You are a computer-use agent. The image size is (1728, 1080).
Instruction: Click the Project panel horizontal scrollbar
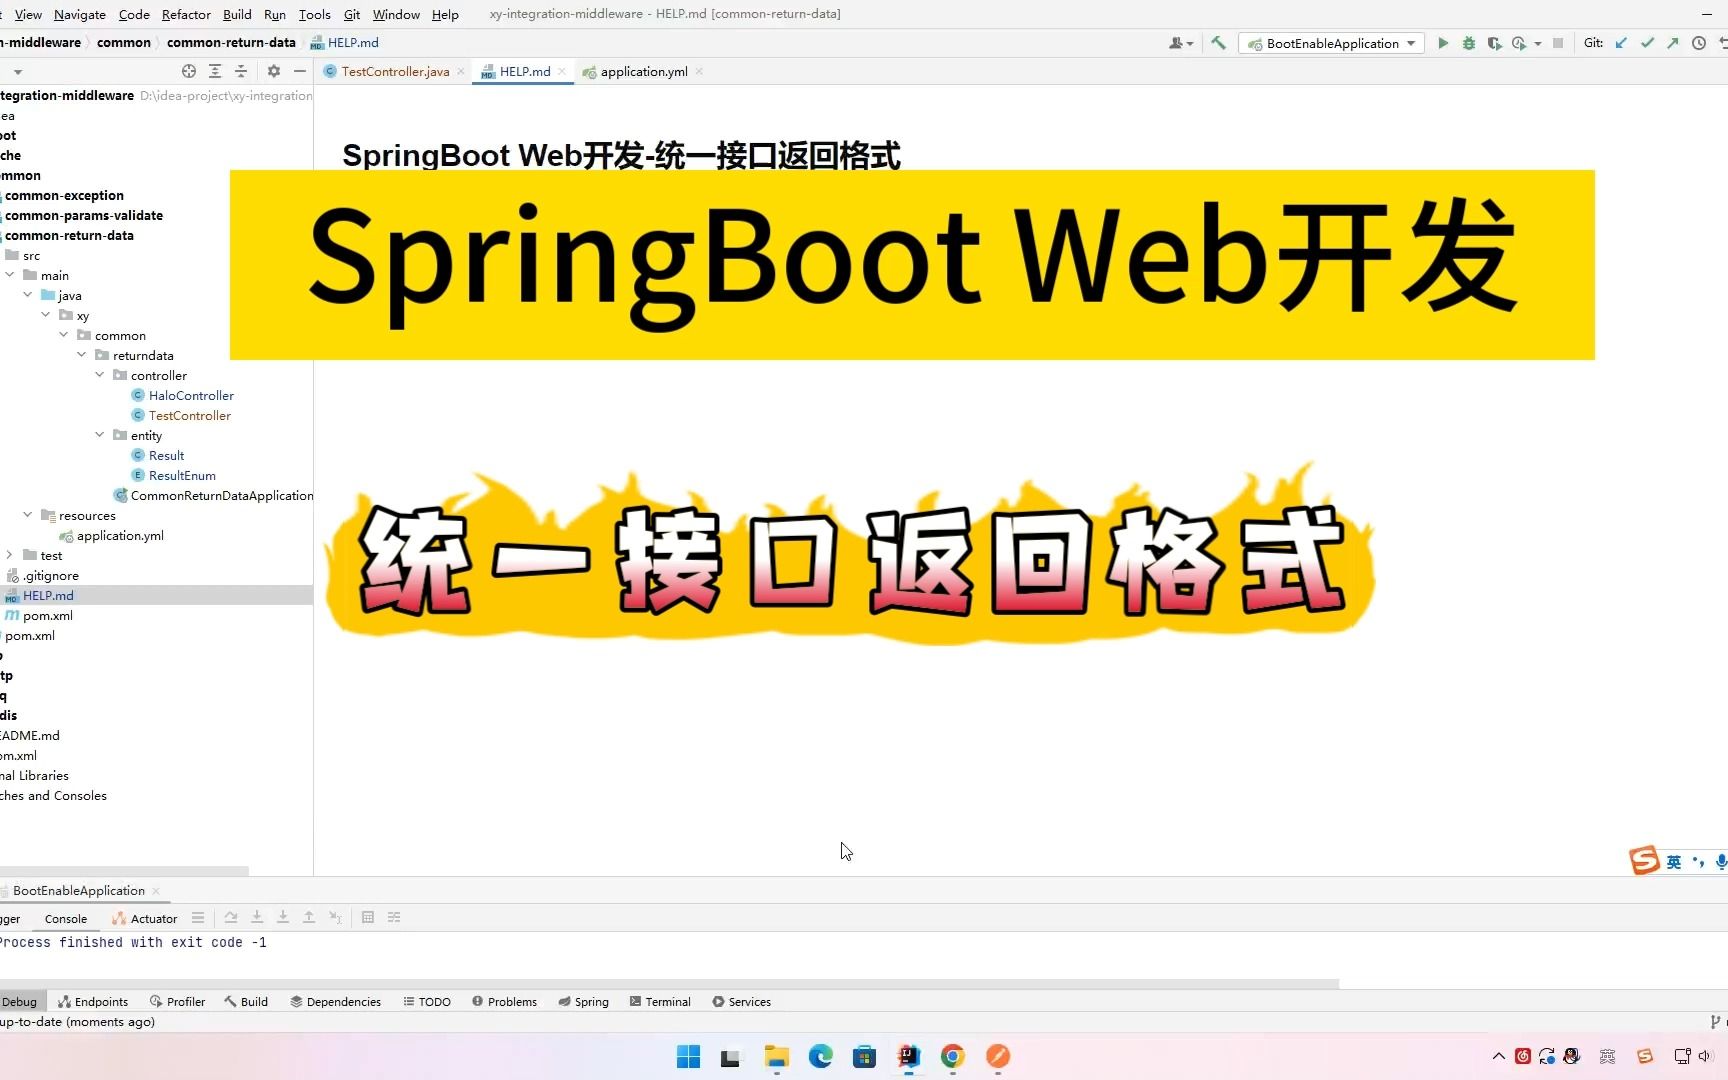(124, 871)
